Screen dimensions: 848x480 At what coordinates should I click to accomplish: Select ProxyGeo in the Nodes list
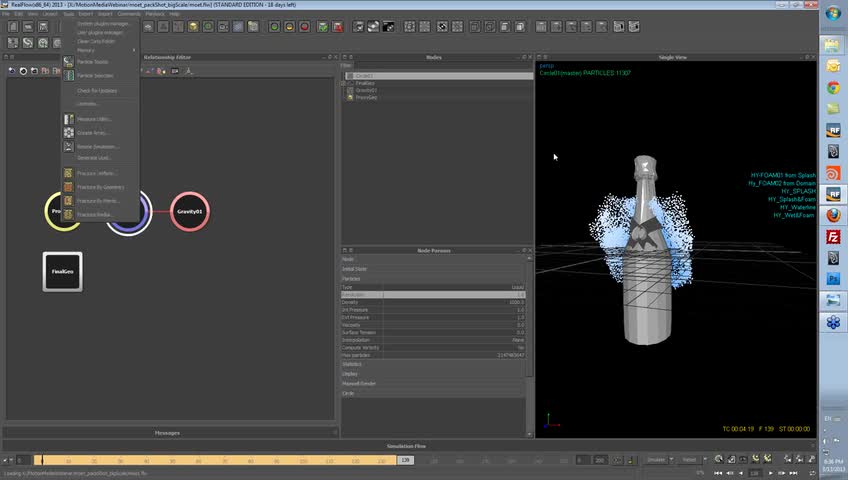[366, 97]
